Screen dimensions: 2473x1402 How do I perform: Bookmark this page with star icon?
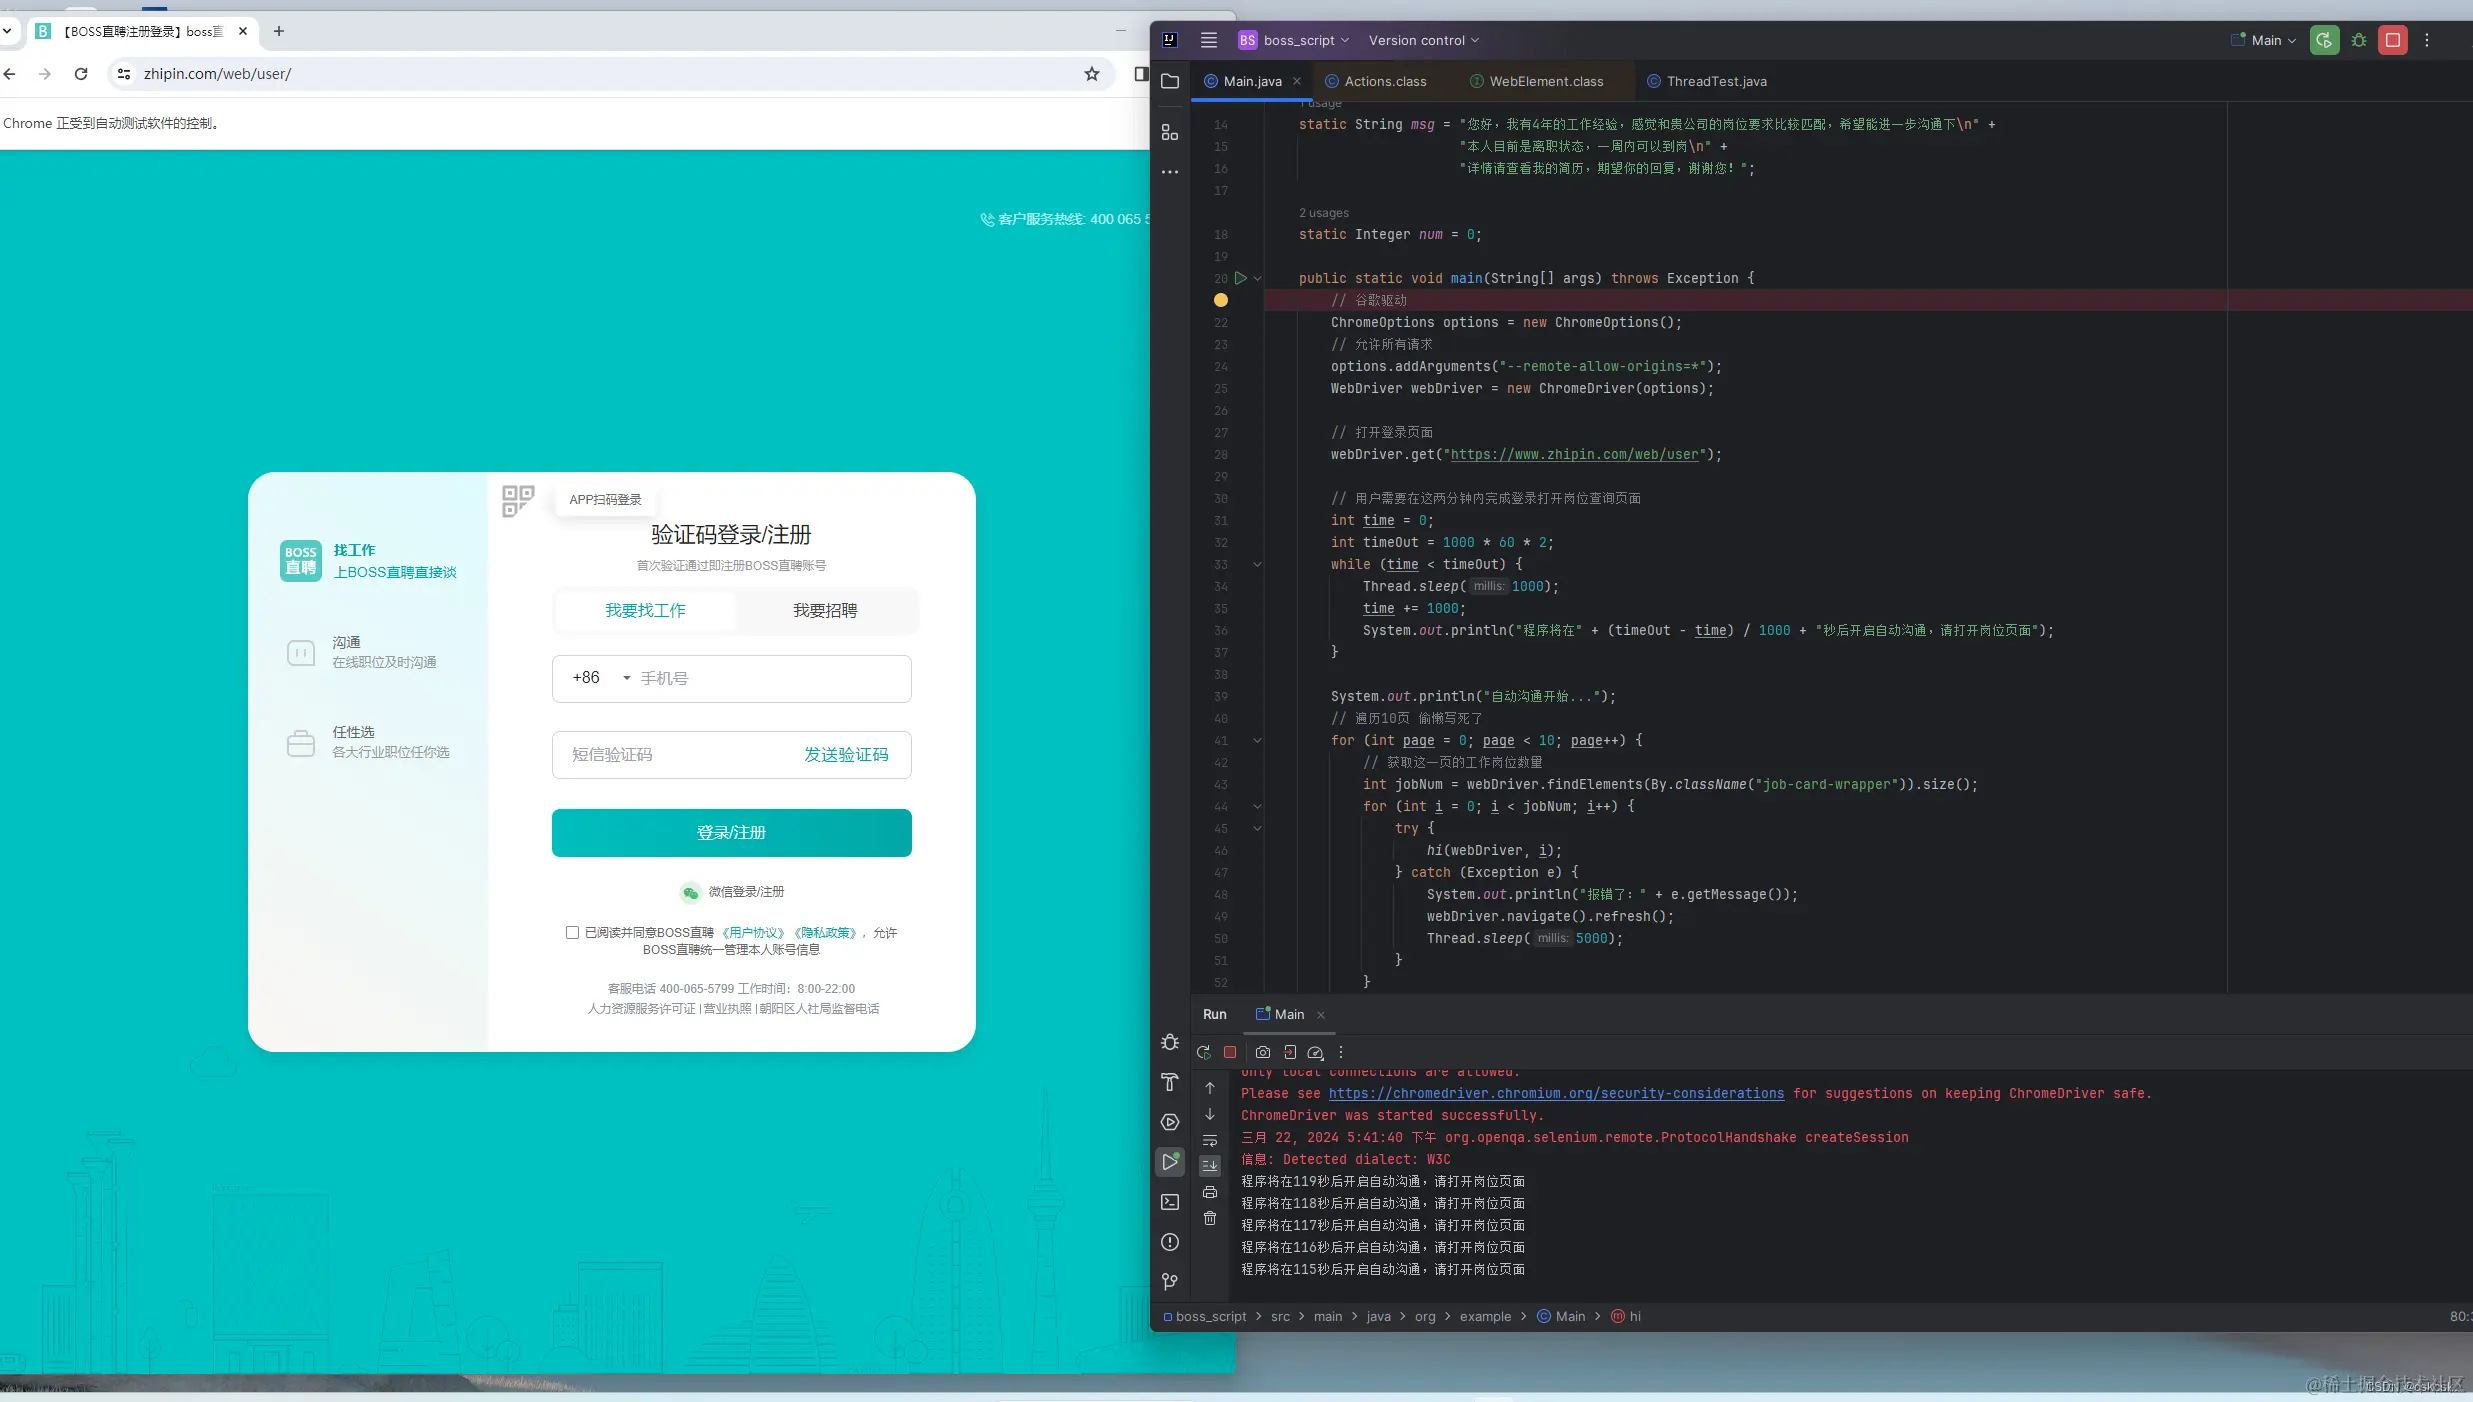[x=1092, y=74]
